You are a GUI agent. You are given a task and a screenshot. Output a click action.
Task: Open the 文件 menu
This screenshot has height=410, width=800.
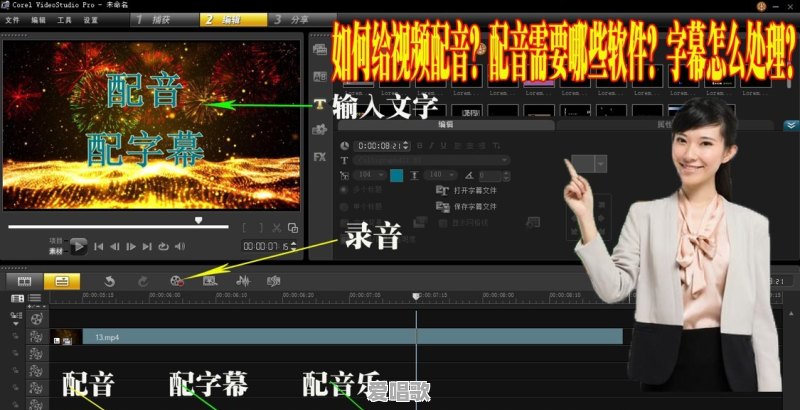pos(12,20)
